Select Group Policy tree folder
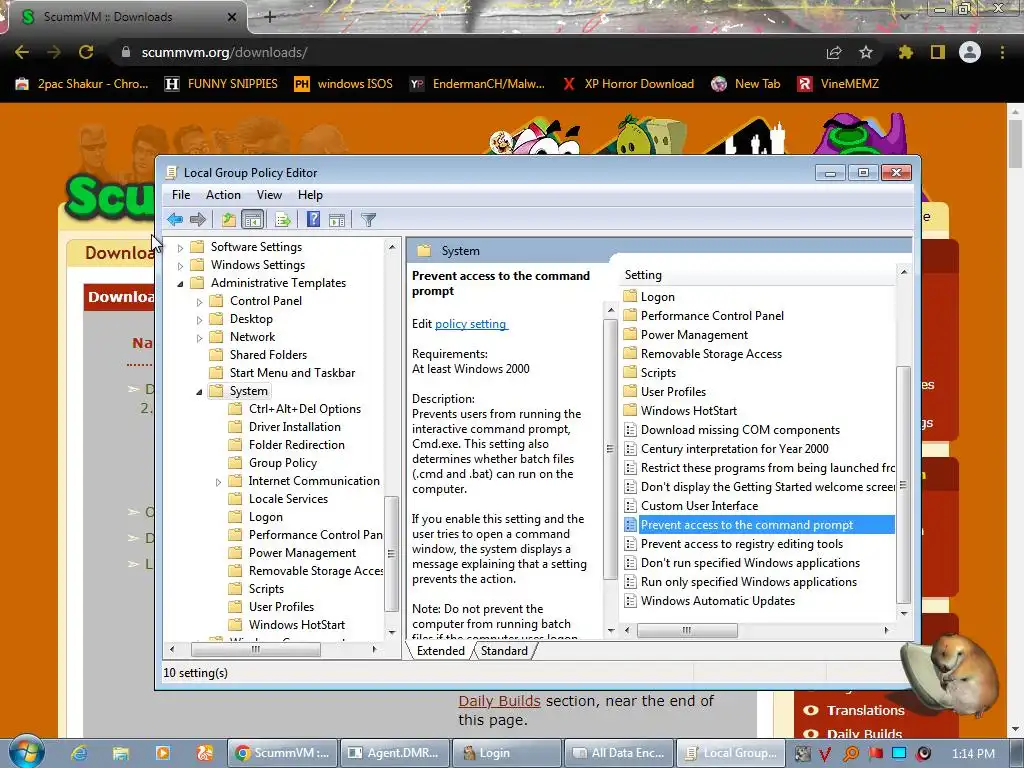Viewport: 1024px width, 768px height. coord(283,463)
